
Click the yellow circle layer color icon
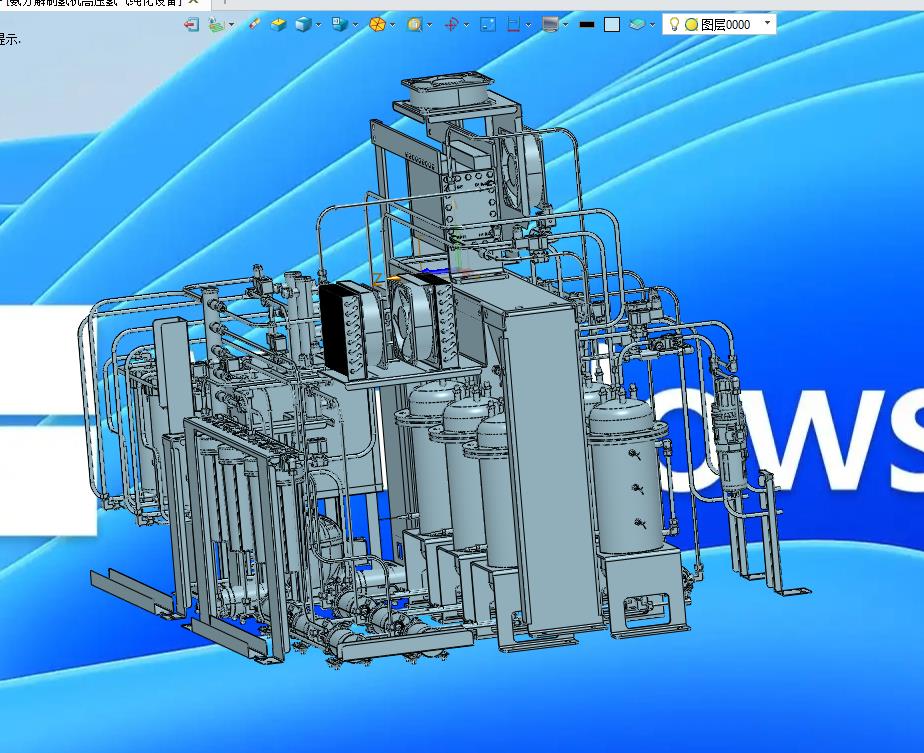[x=692, y=25]
